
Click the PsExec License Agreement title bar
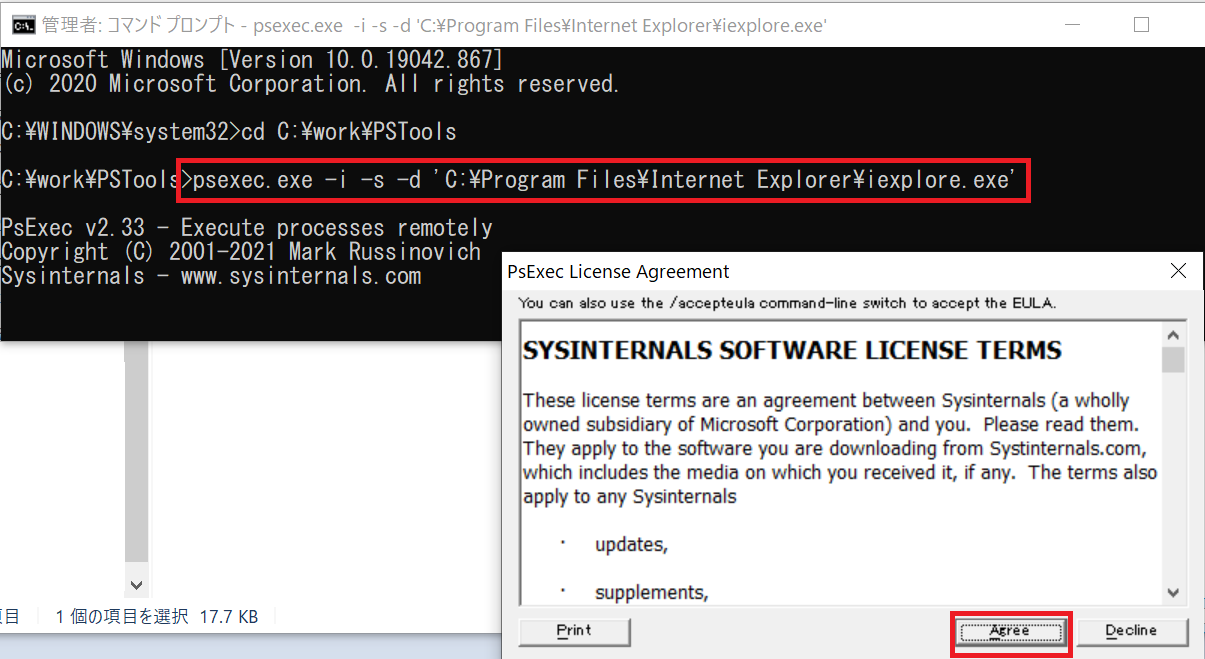tap(700, 271)
